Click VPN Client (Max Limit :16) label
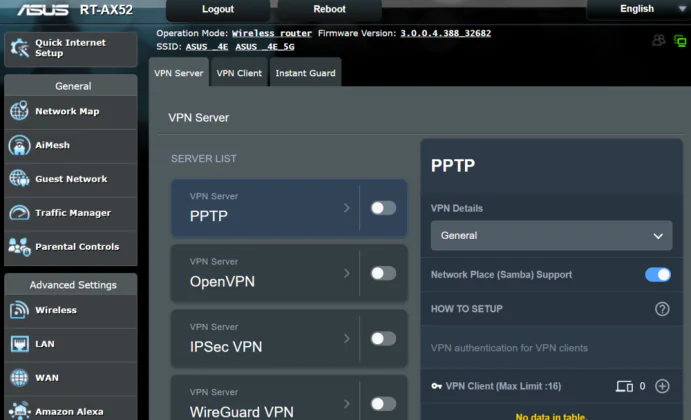Screen dimensions: 691x420 coord(503,387)
